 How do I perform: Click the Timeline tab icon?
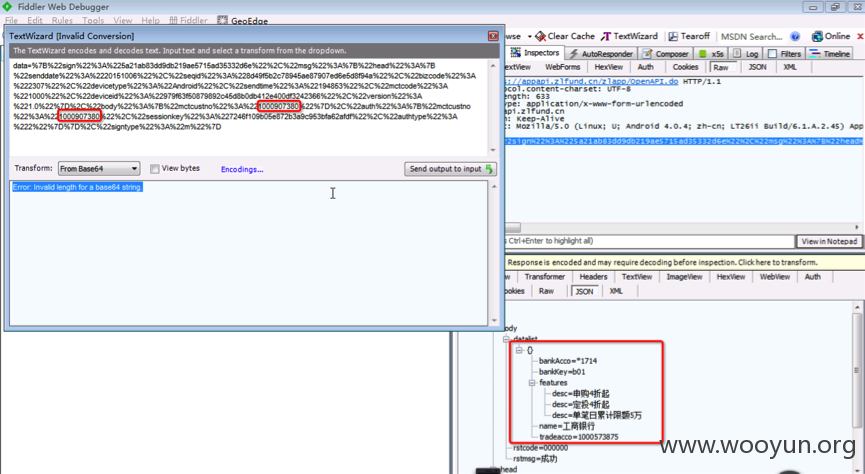point(814,54)
